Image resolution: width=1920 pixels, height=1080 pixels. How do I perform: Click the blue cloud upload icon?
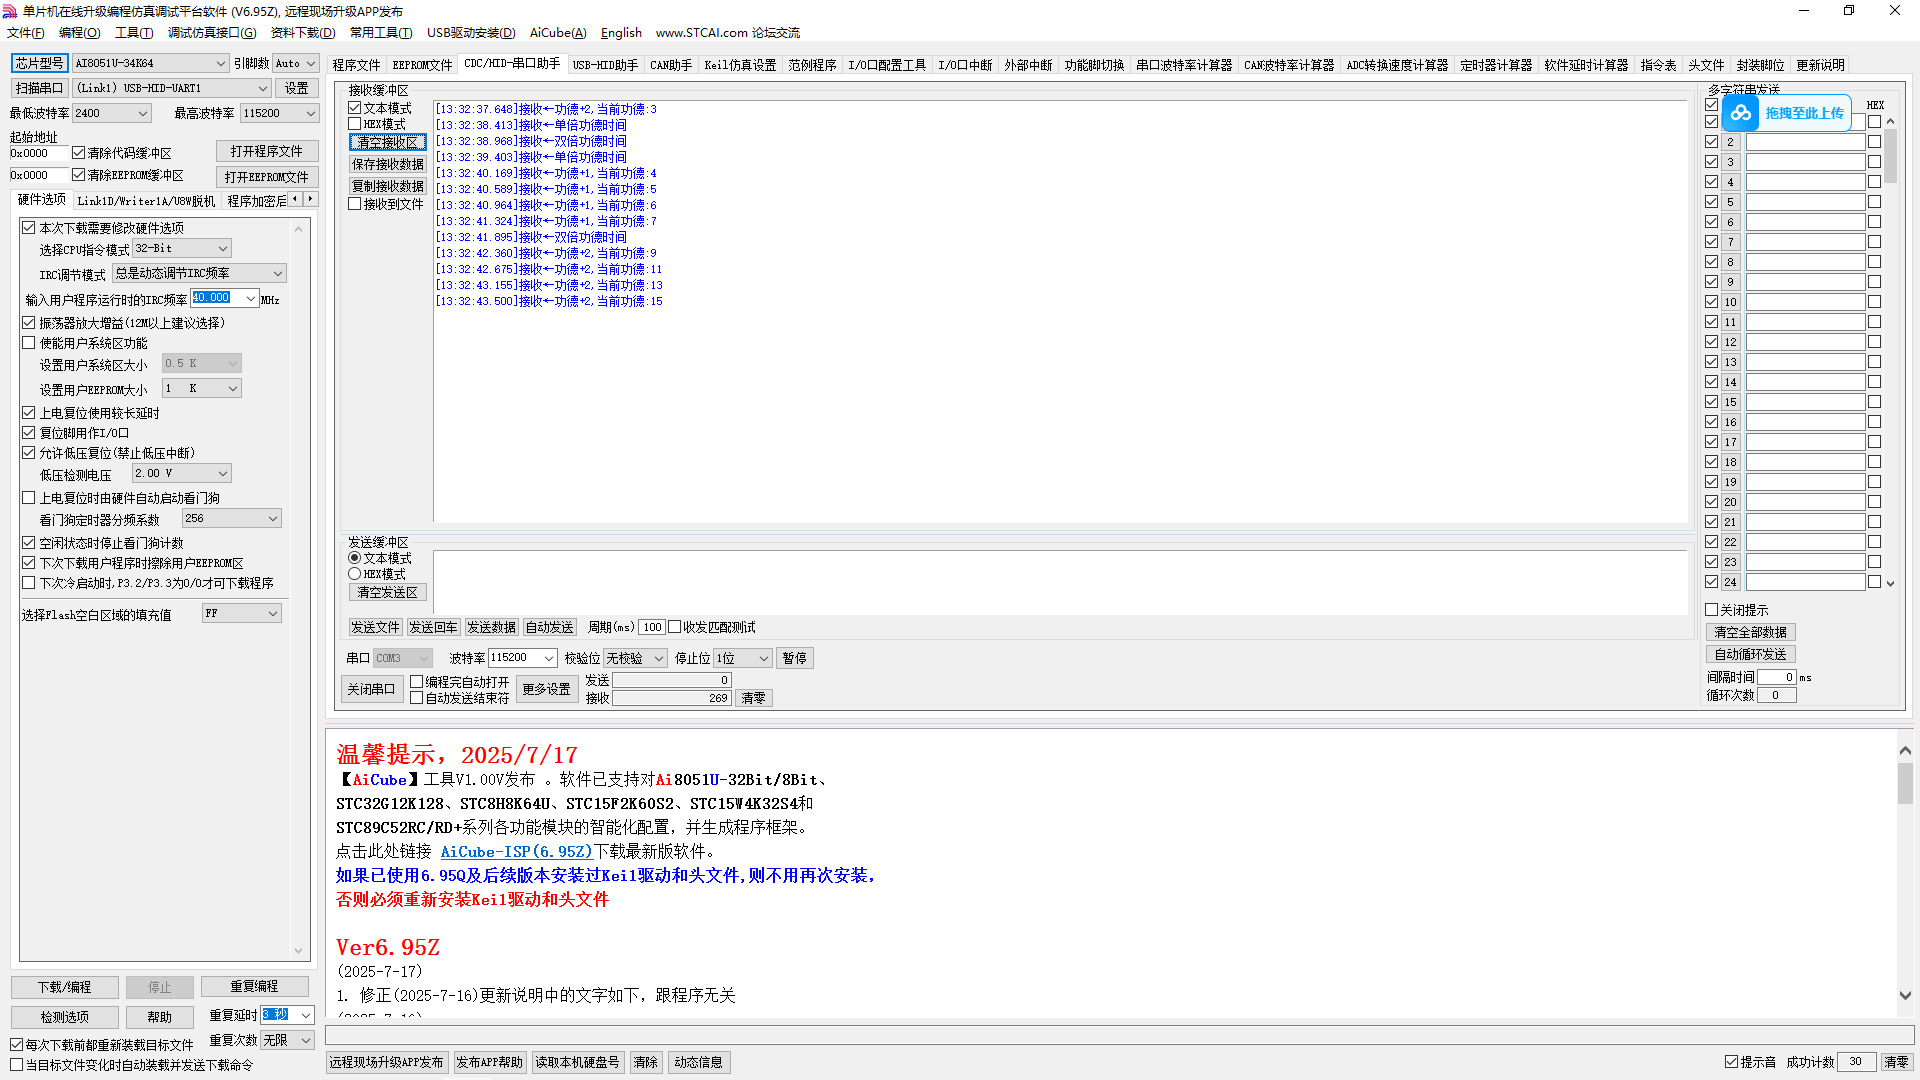coord(1741,113)
